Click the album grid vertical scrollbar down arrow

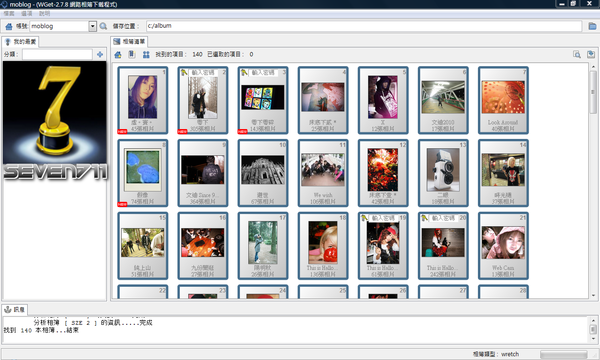(x=593, y=295)
